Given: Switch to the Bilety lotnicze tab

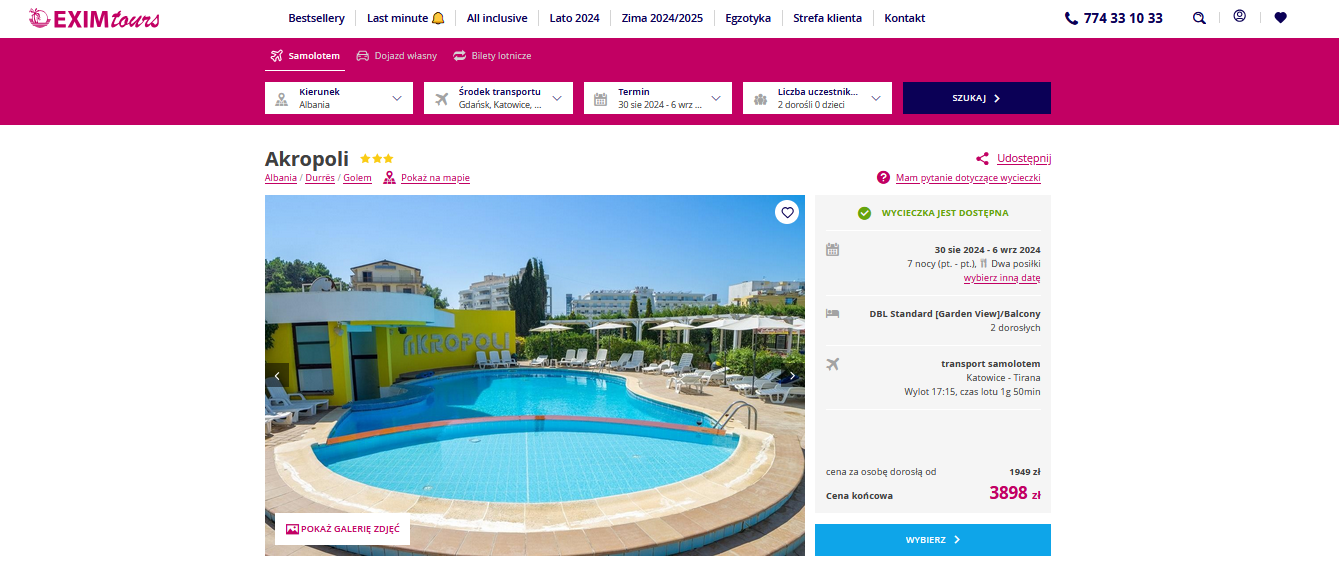Looking at the screenshot, I should 492,56.
